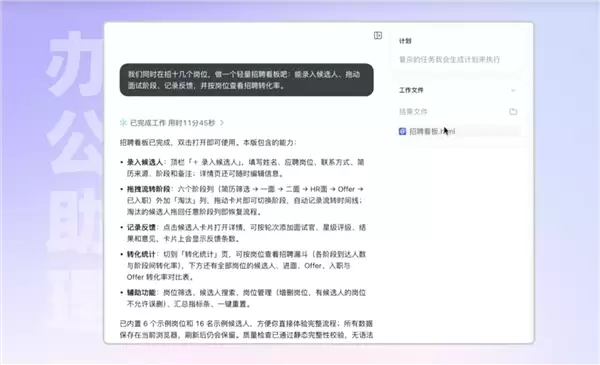
Task: Collapse the 工作文件 section chevron
Action: click(513, 90)
